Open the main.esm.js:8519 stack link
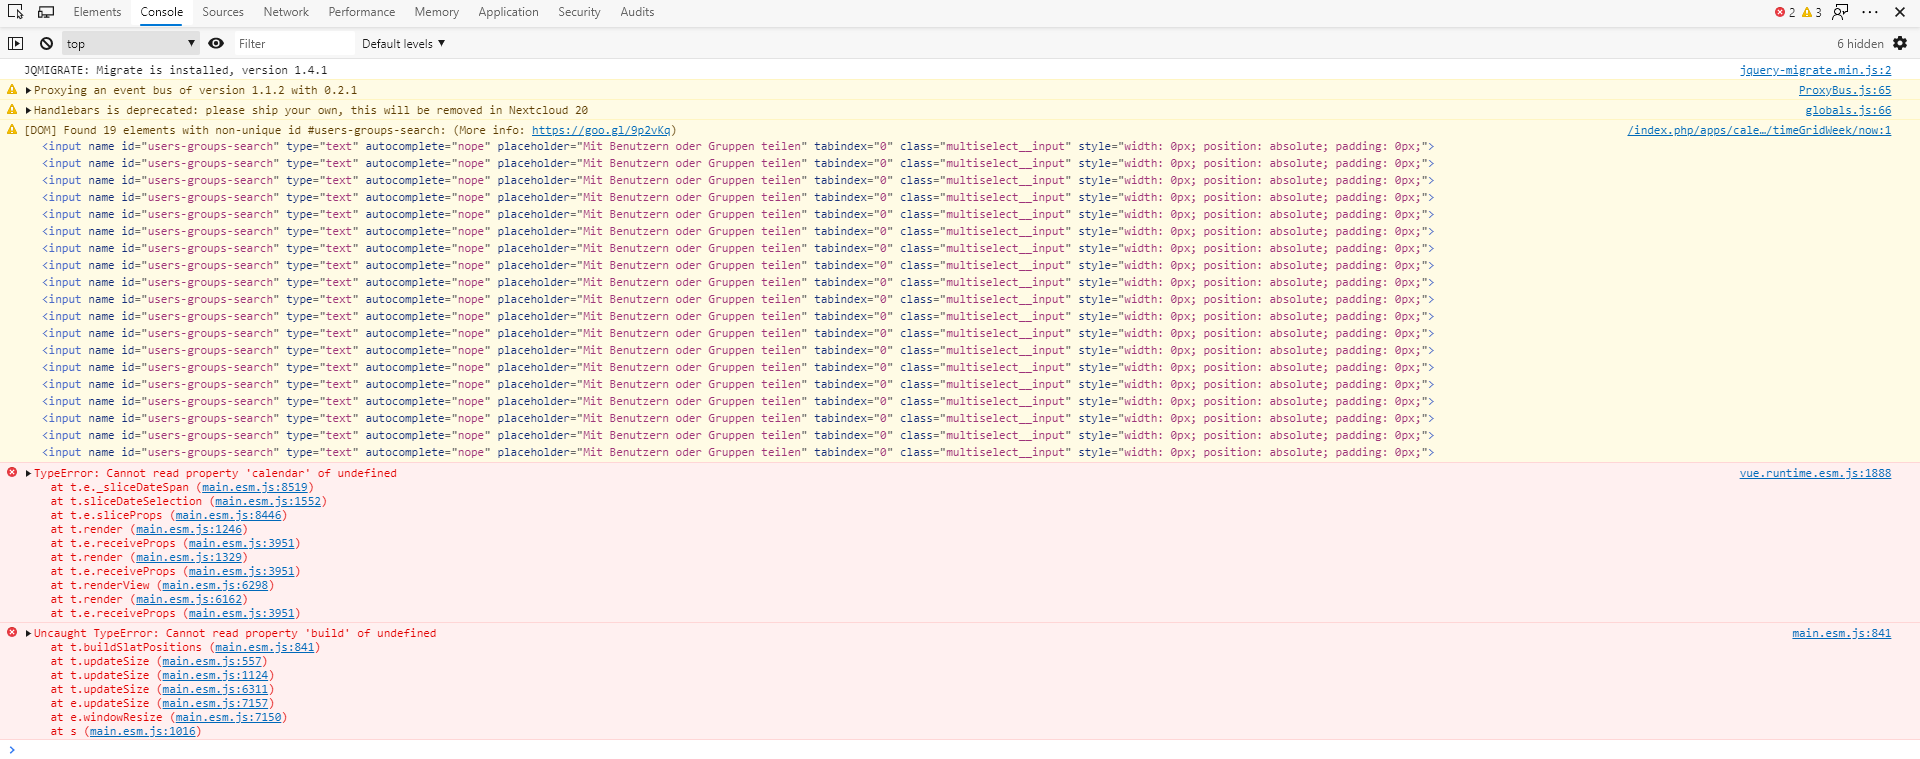The image size is (1920, 759). (255, 487)
